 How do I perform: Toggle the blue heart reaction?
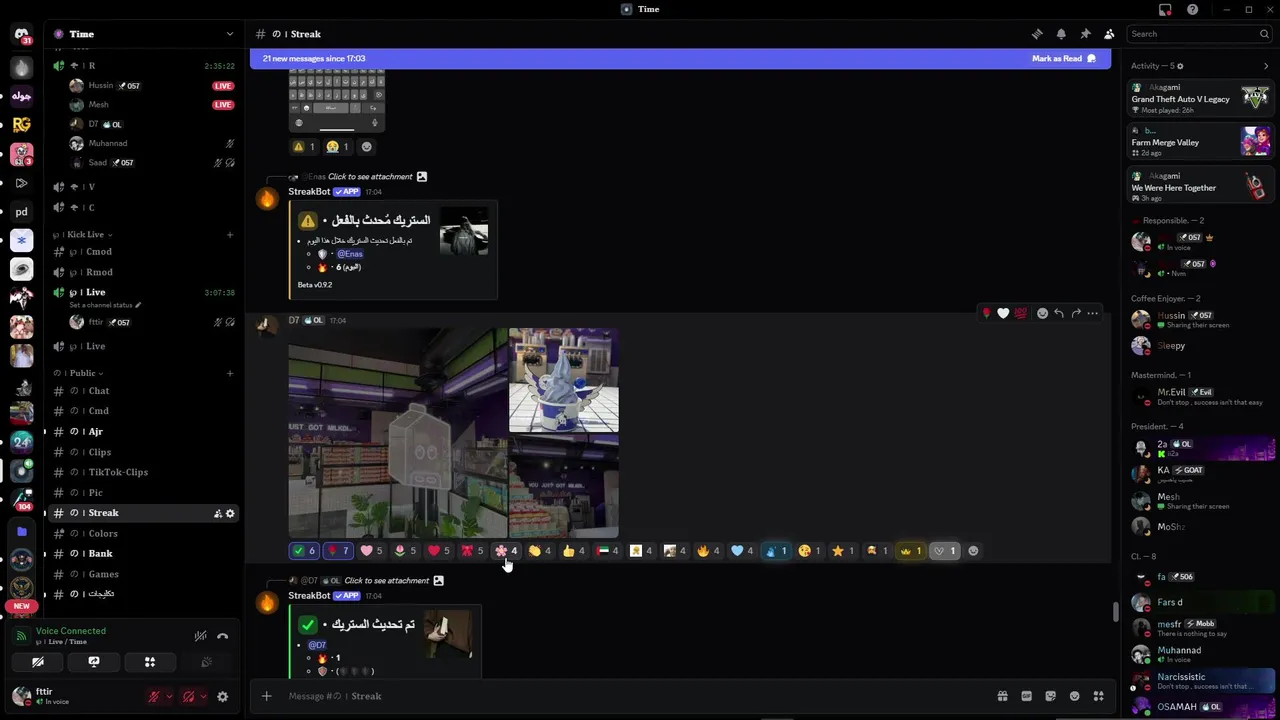pos(742,551)
